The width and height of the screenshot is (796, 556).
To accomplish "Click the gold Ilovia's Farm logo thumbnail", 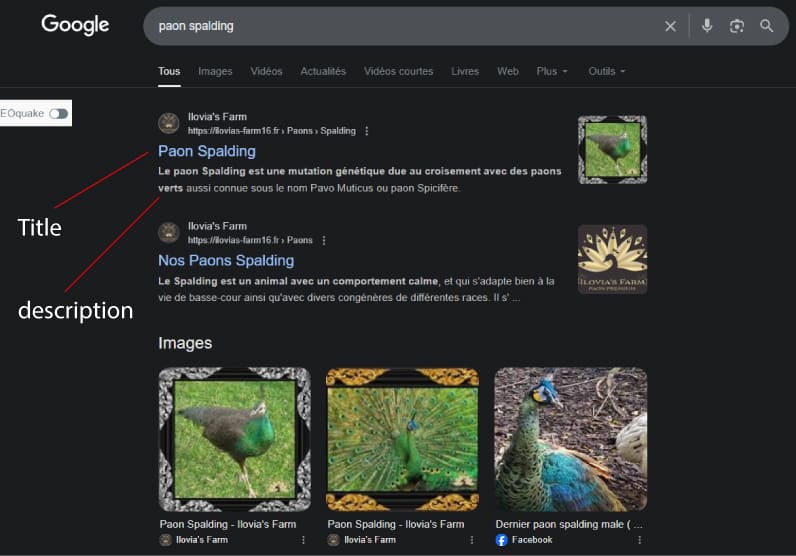I will coord(612,259).
